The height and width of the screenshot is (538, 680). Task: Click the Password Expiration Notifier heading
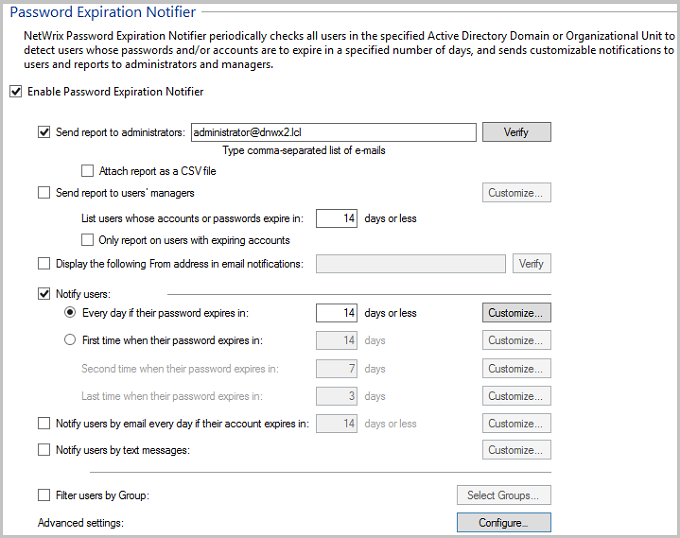(103, 12)
